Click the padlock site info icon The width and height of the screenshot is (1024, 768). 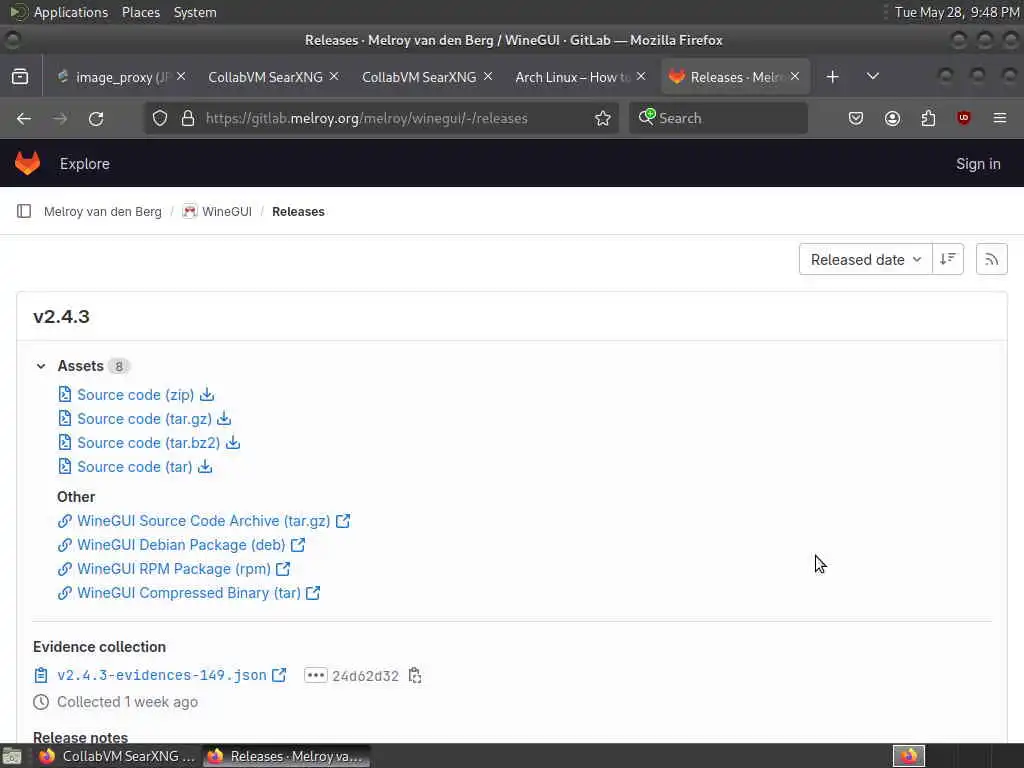[x=188, y=118]
